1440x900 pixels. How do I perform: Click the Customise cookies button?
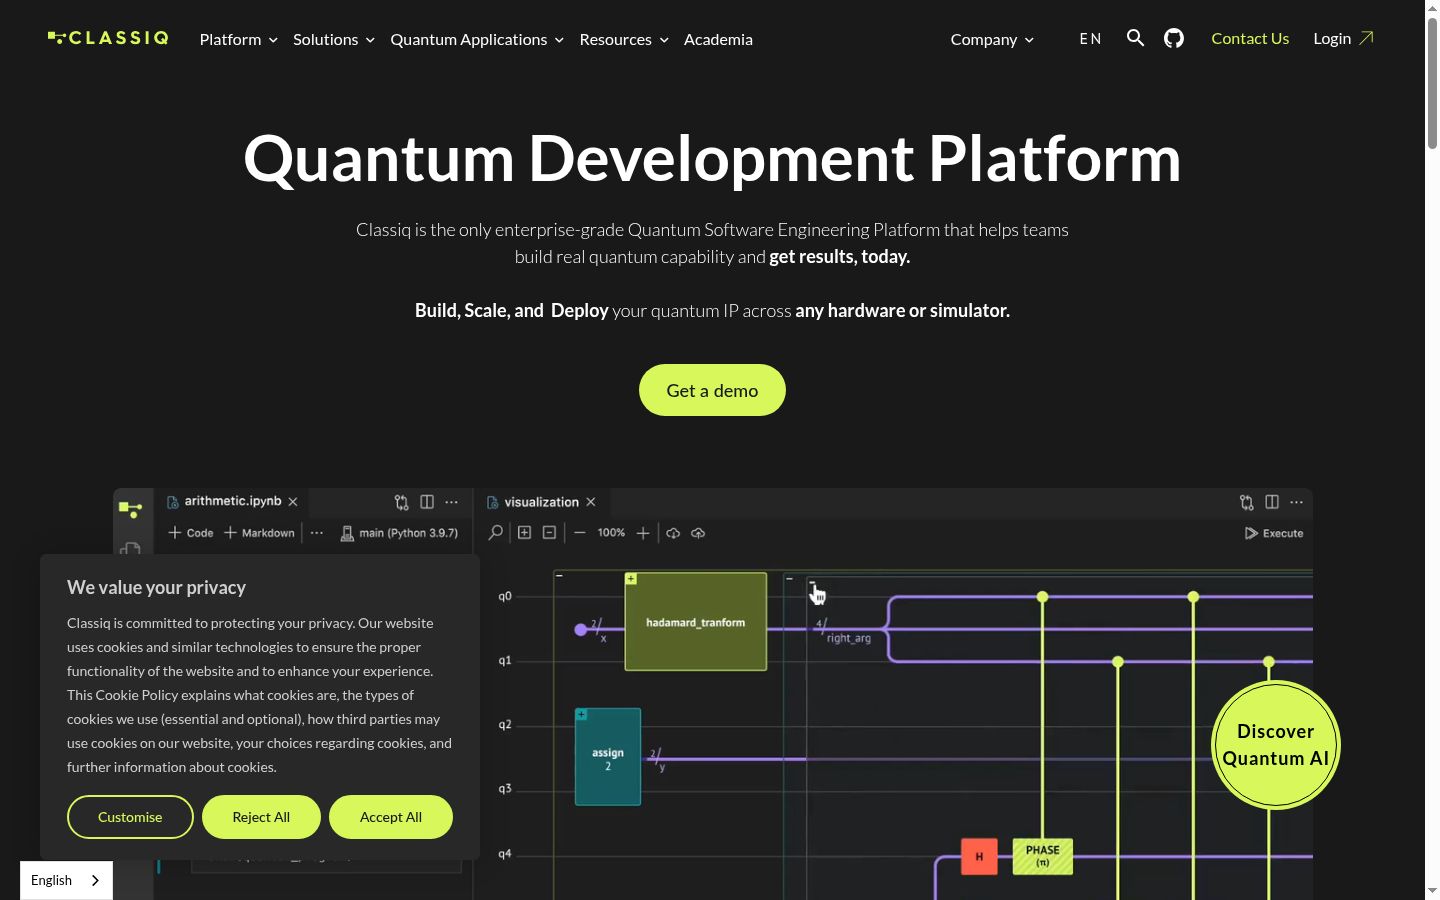130,817
